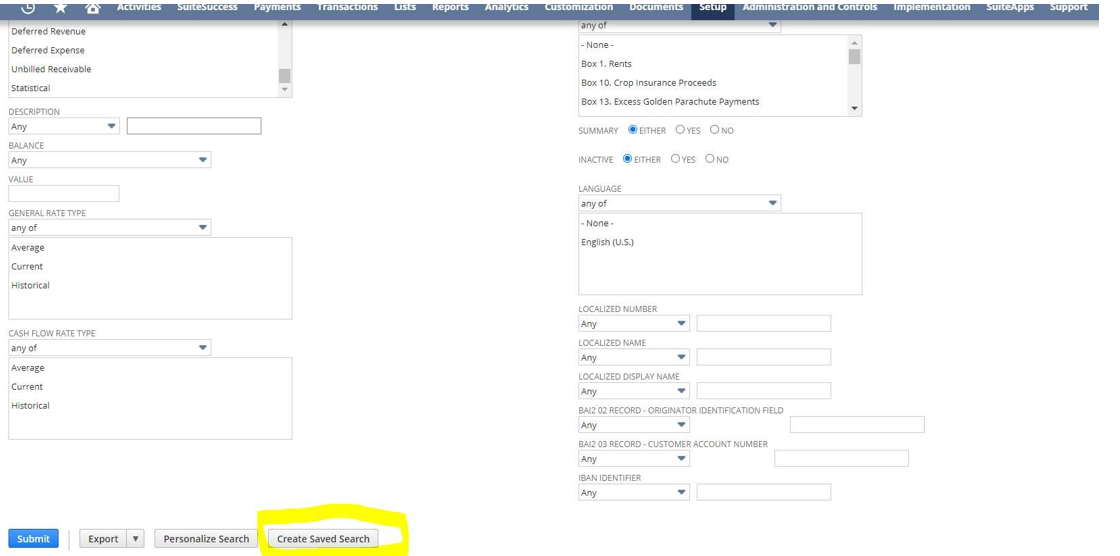Select EITHER for Inactive
Screen dimensions: 1120x556
click(x=627, y=159)
